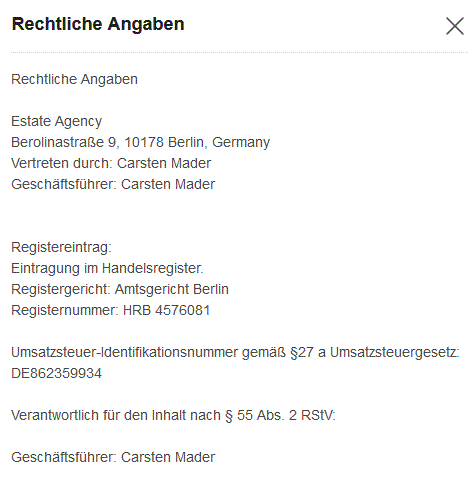The width and height of the screenshot is (474, 477).
Task: Click the Vertreten durch: Carsten Mader line
Action: (111, 163)
